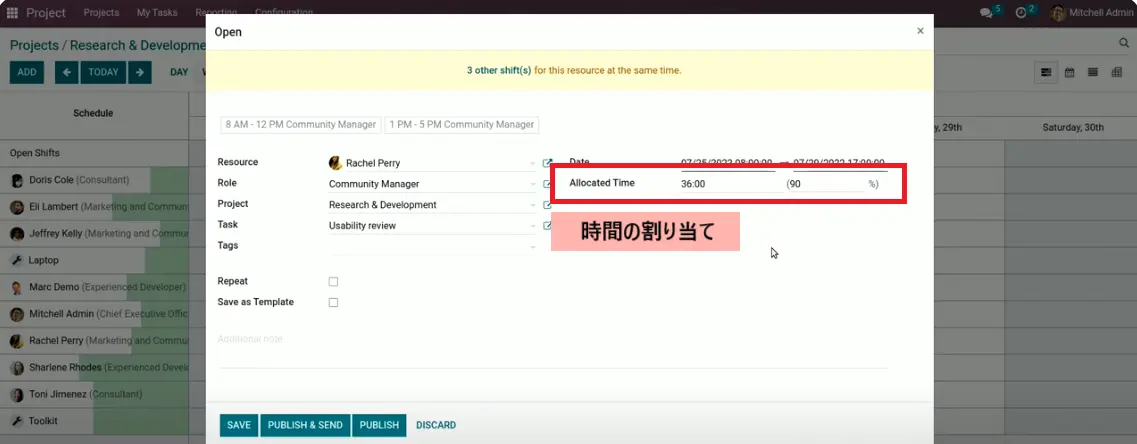The height and width of the screenshot is (444, 1137).
Task: Expand the Project dropdown arrow
Action: [533, 205]
